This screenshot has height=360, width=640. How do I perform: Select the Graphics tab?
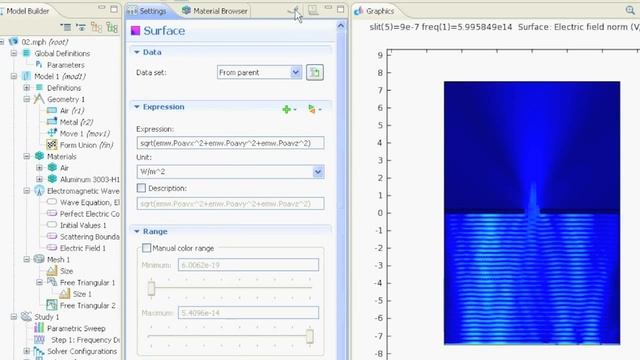click(375, 11)
